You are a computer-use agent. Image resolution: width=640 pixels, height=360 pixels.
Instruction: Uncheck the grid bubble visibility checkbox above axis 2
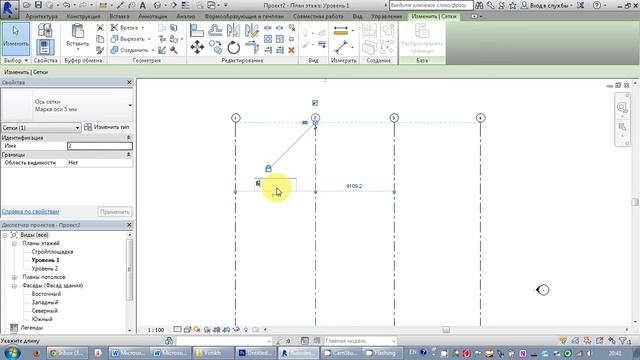click(x=315, y=103)
